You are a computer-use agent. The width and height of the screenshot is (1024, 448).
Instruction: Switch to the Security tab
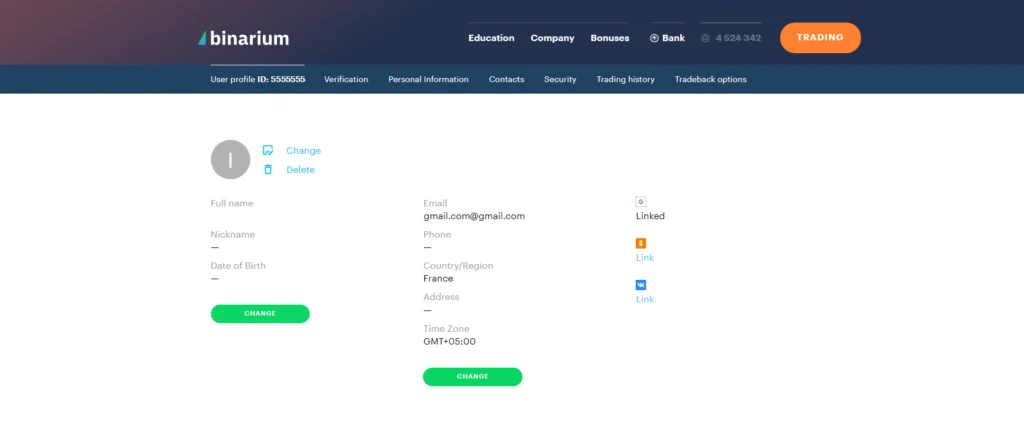(560, 79)
